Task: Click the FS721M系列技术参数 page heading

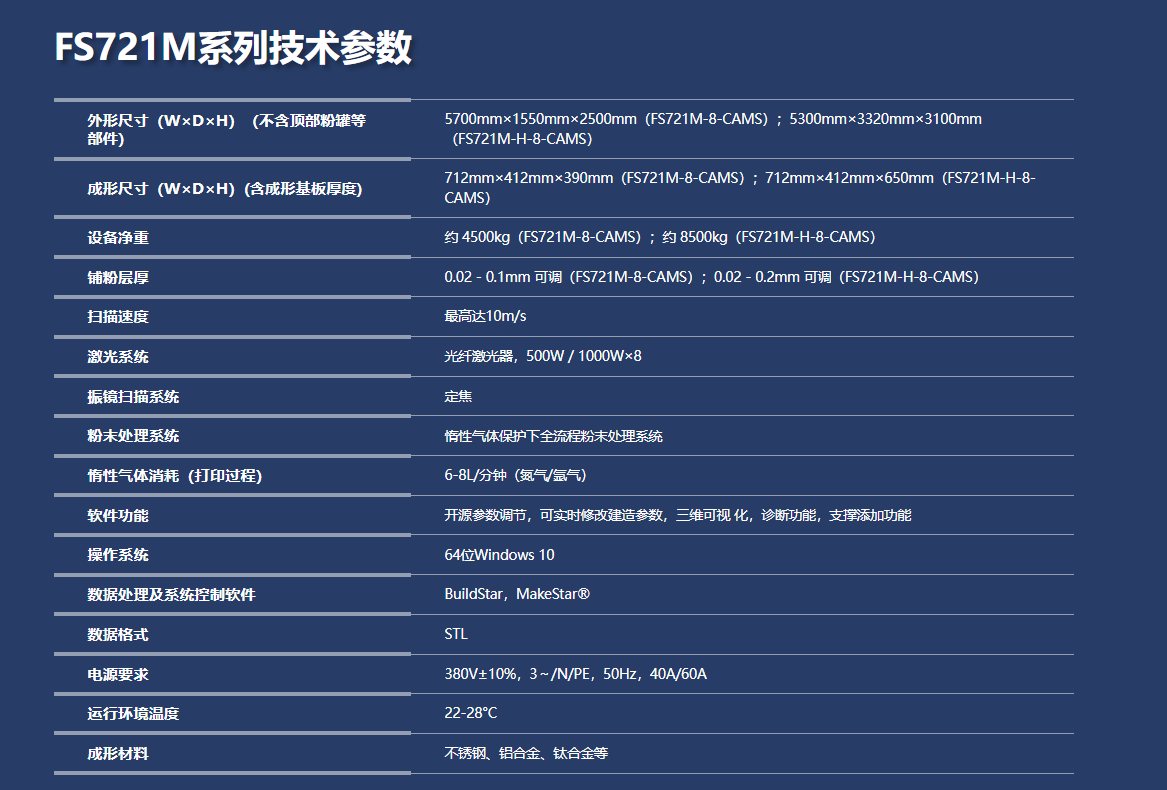Action: 232,48
